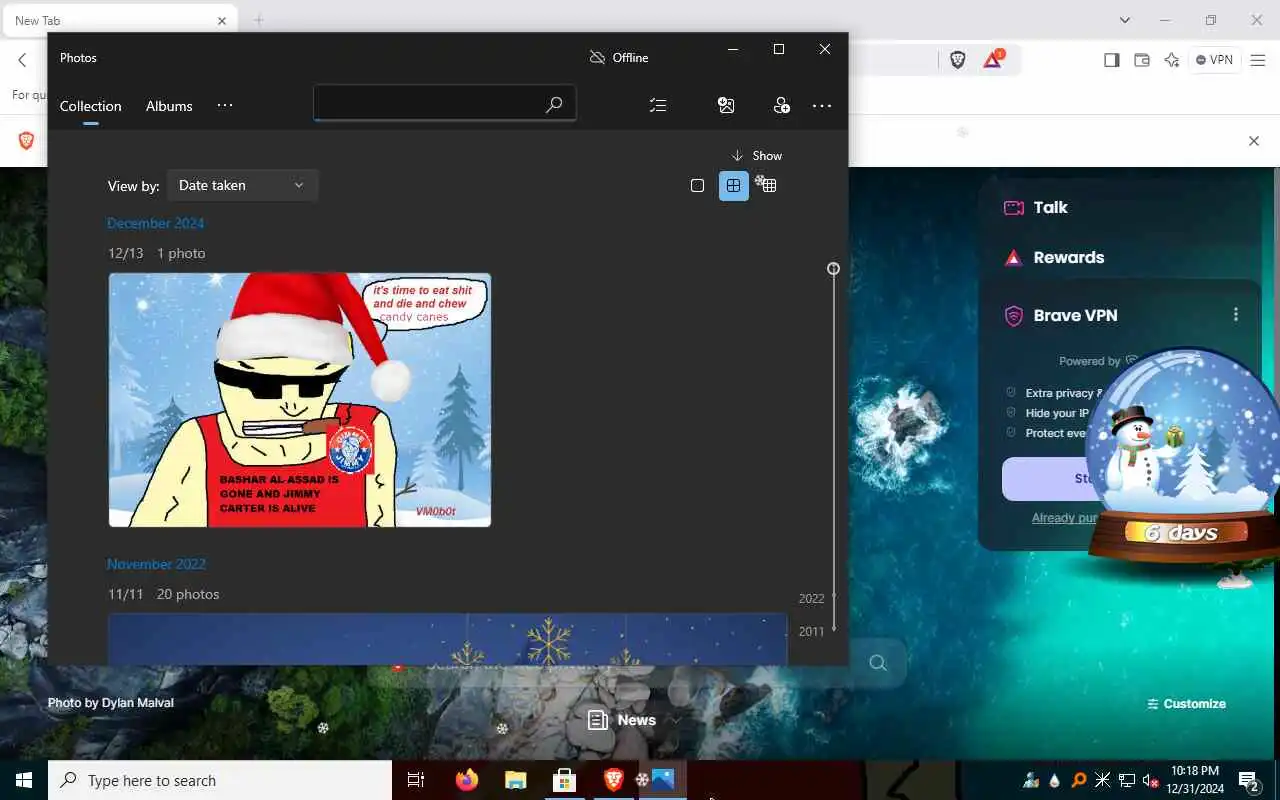Image resolution: width=1280 pixels, height=800 pixels.
Task: Switch to the Albums tab
Action: click(169, 106)
